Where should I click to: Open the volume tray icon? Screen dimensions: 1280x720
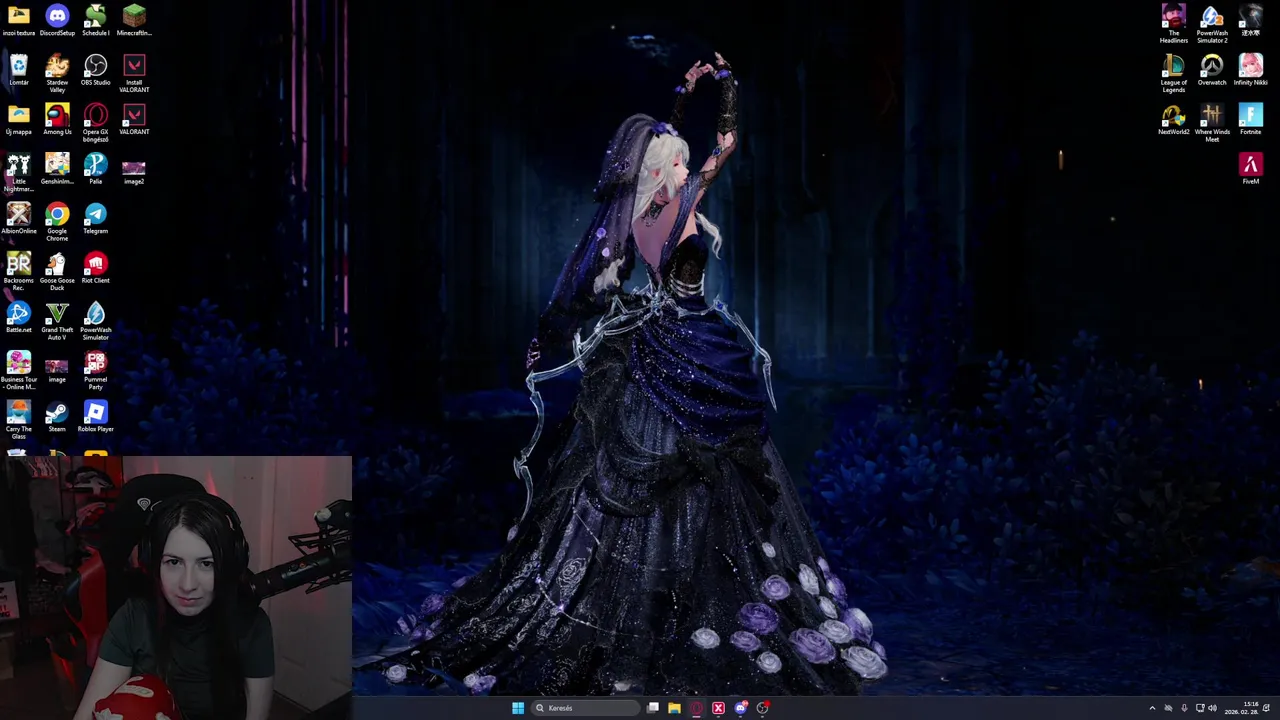coord(1213,708)
